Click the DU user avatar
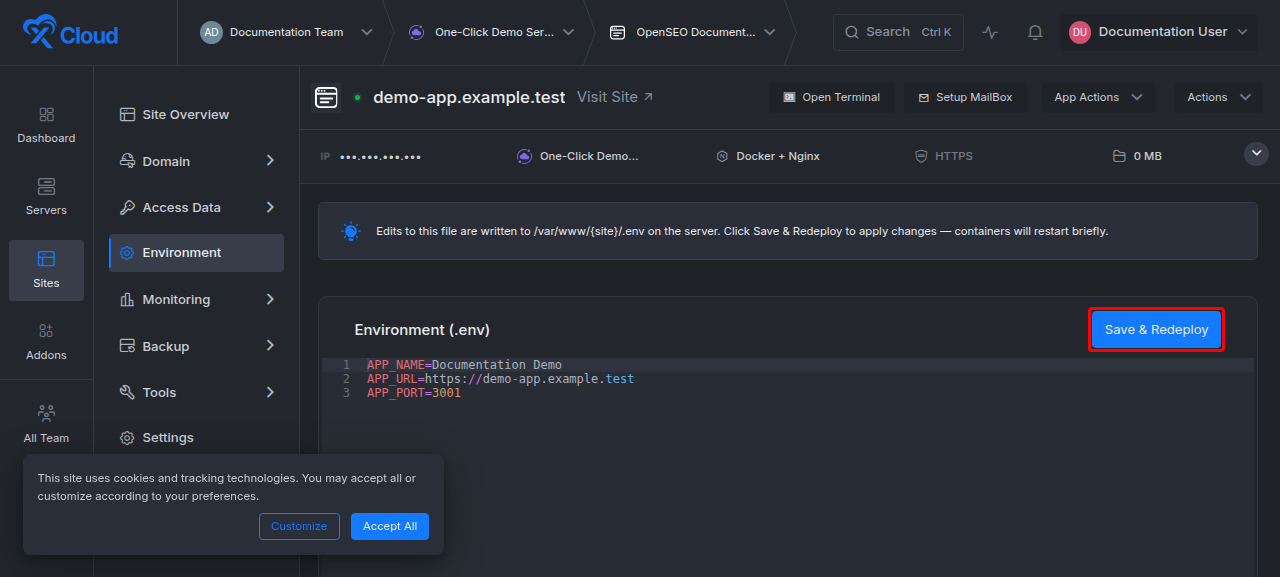The width and height of the screenshot is (1280, 577). click(1080, 32)
